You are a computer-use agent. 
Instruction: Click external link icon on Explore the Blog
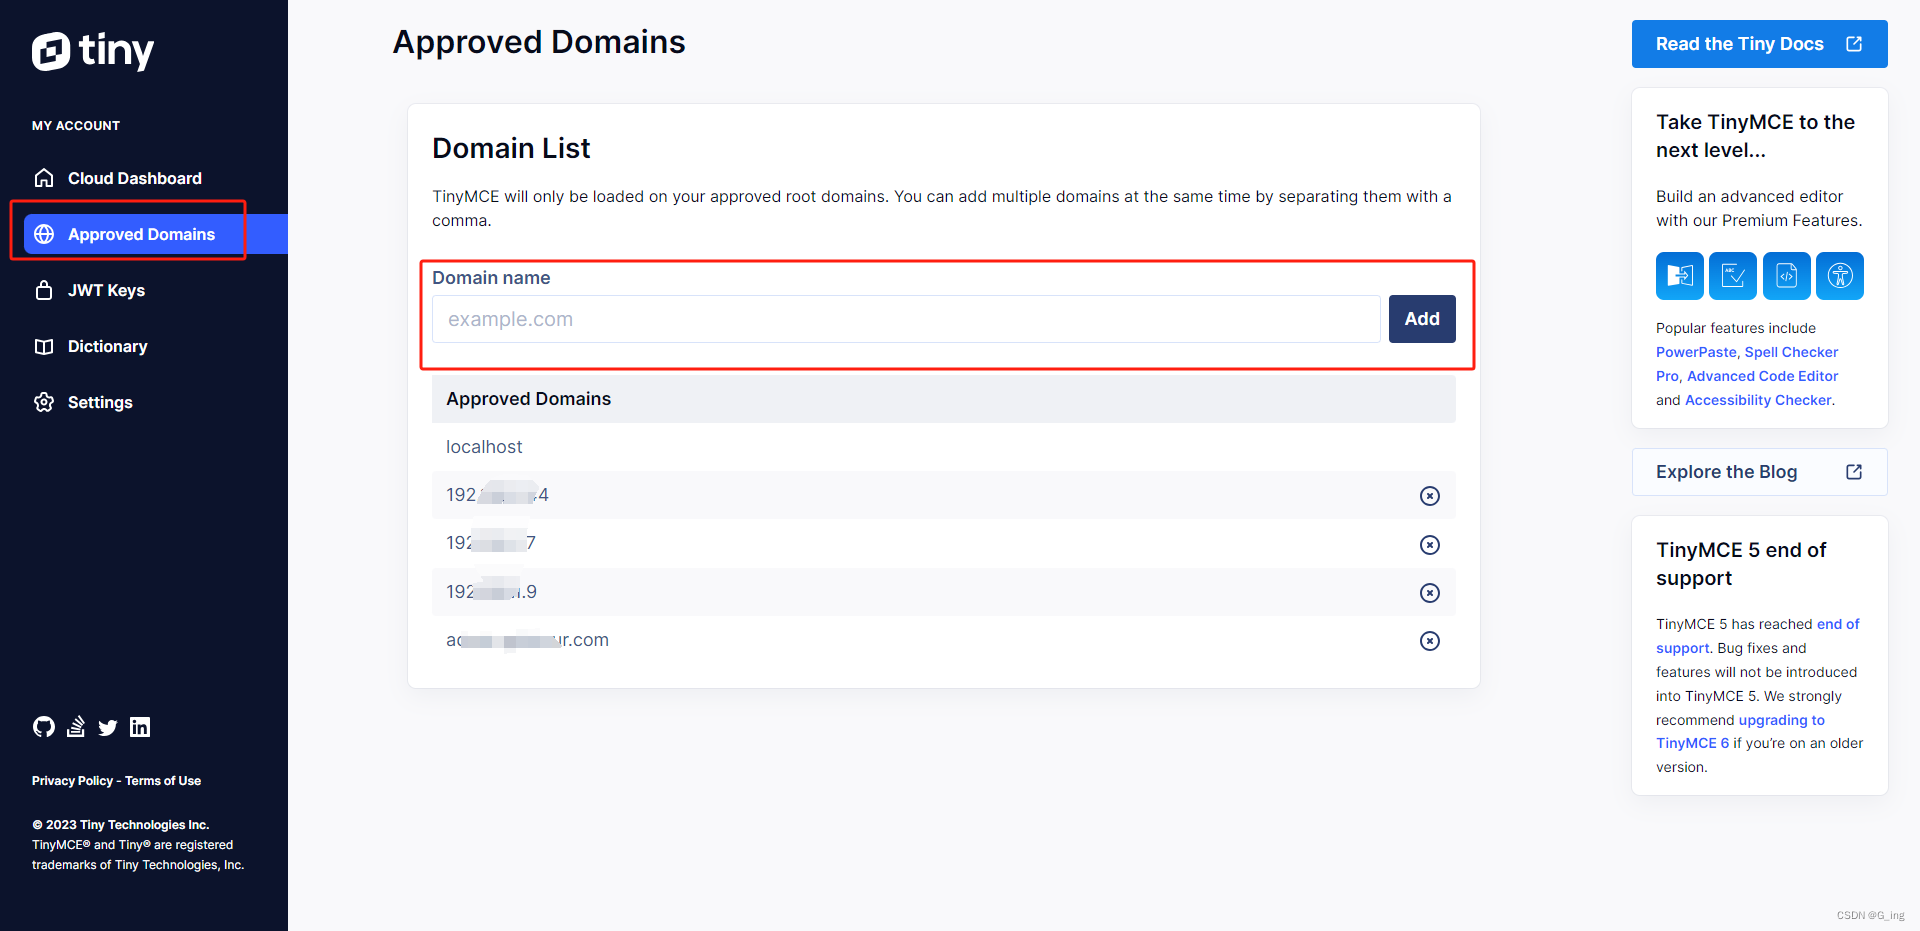coord(1854,472)
